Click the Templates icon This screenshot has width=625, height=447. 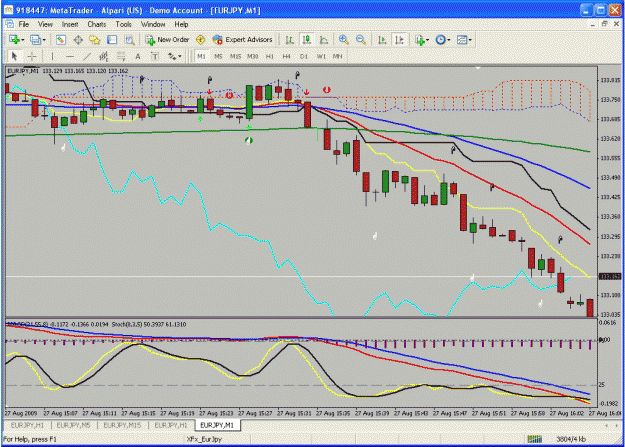click(x=462, y=40)
